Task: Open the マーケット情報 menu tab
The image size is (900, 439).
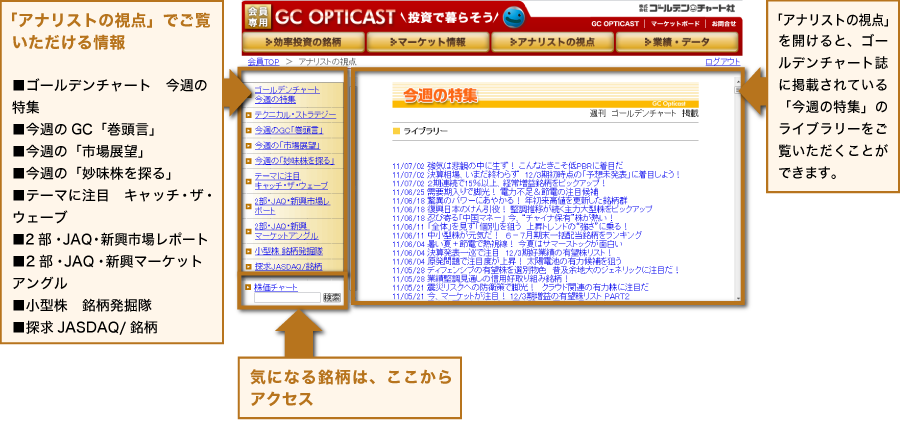Action: point(428,42)
